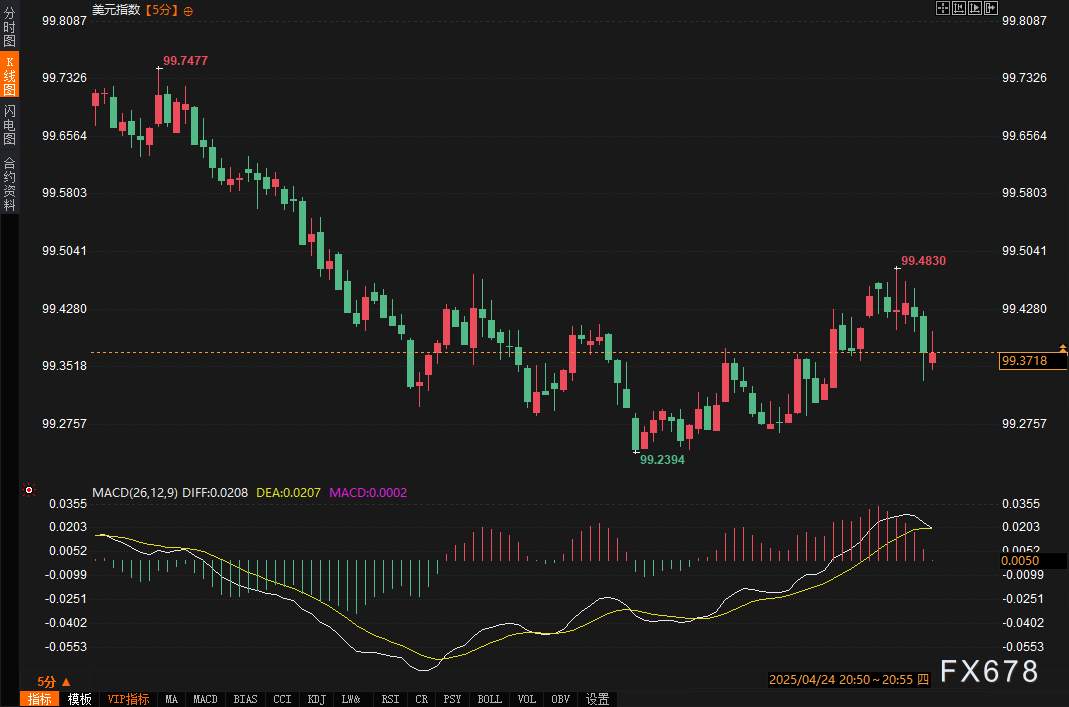The height and width of the screenshot is (707, 1069).
Task: Click the MACD(26,12,9) parameter label
Action: pyautogui.click(x=134, y=492)
